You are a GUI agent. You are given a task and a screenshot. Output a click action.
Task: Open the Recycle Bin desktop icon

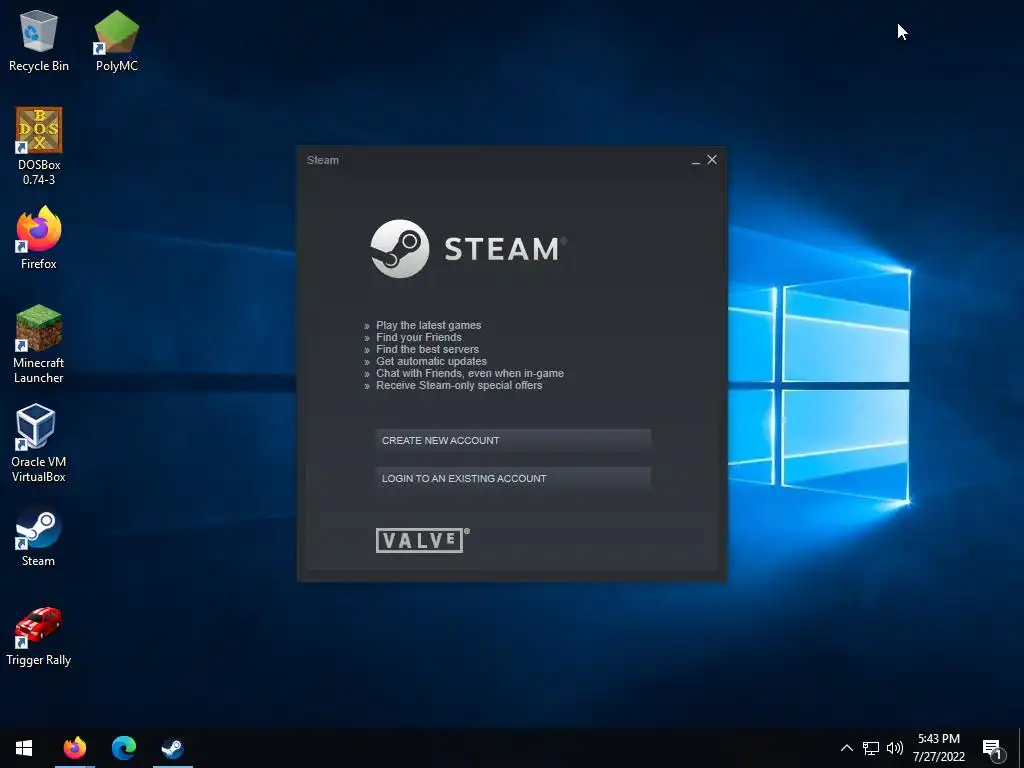(x=39, y=40)
